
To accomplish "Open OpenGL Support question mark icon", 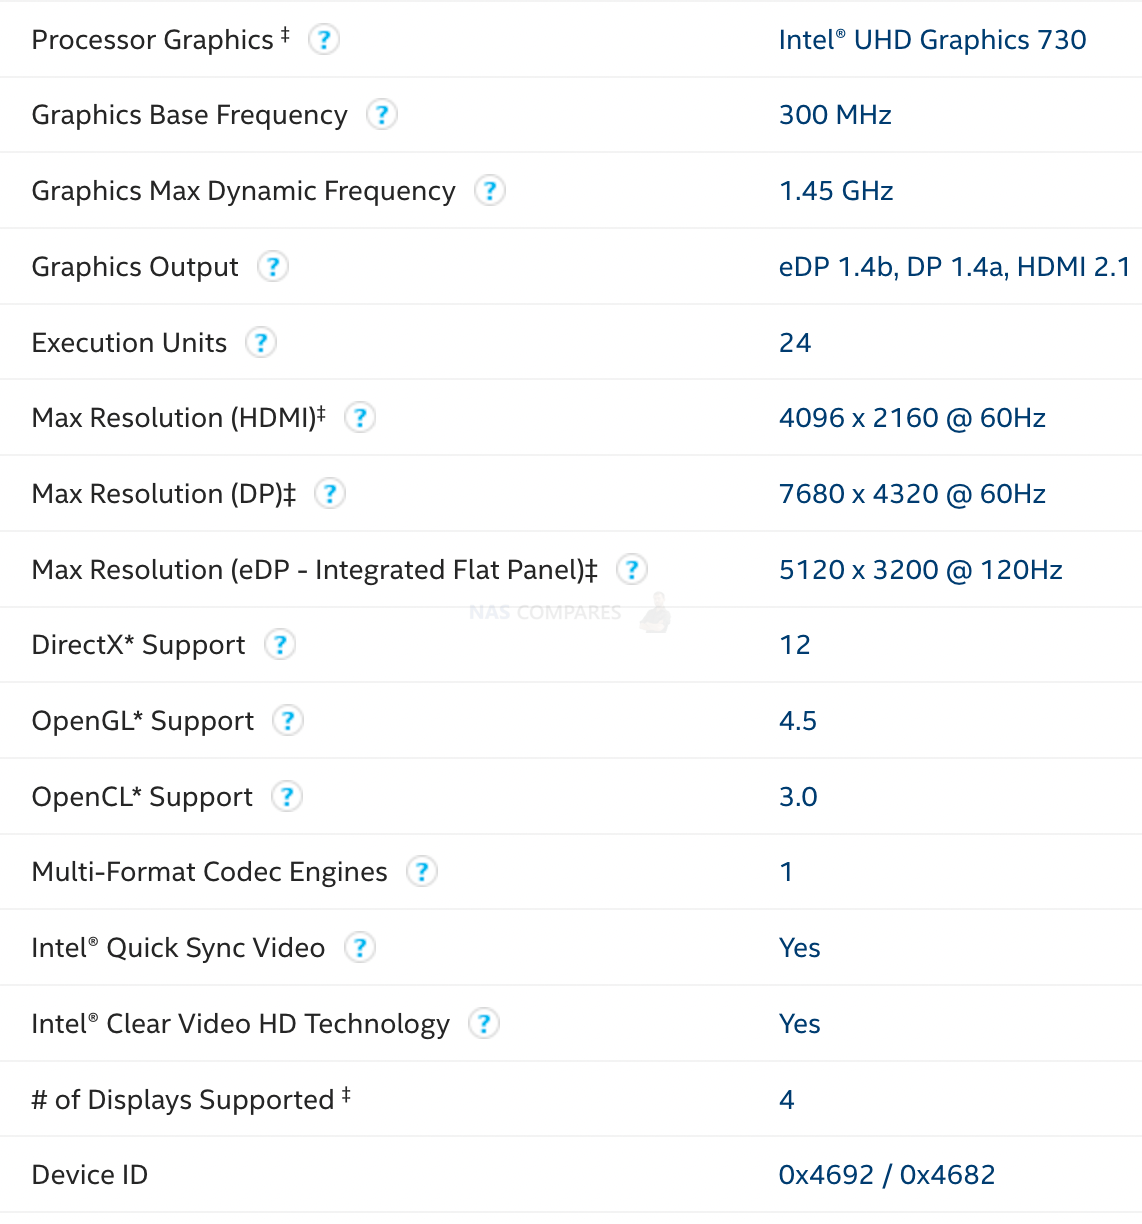I will tap(288, 720).
